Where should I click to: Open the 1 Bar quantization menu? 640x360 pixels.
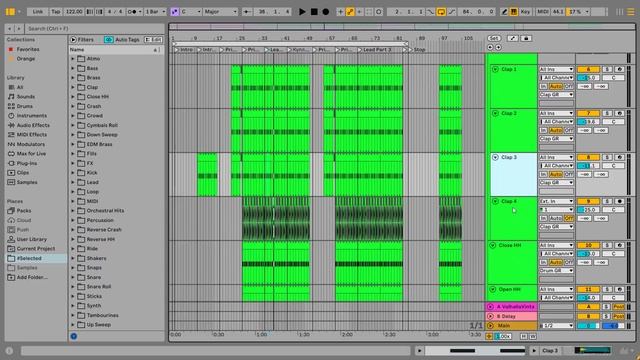click(156, 12)
